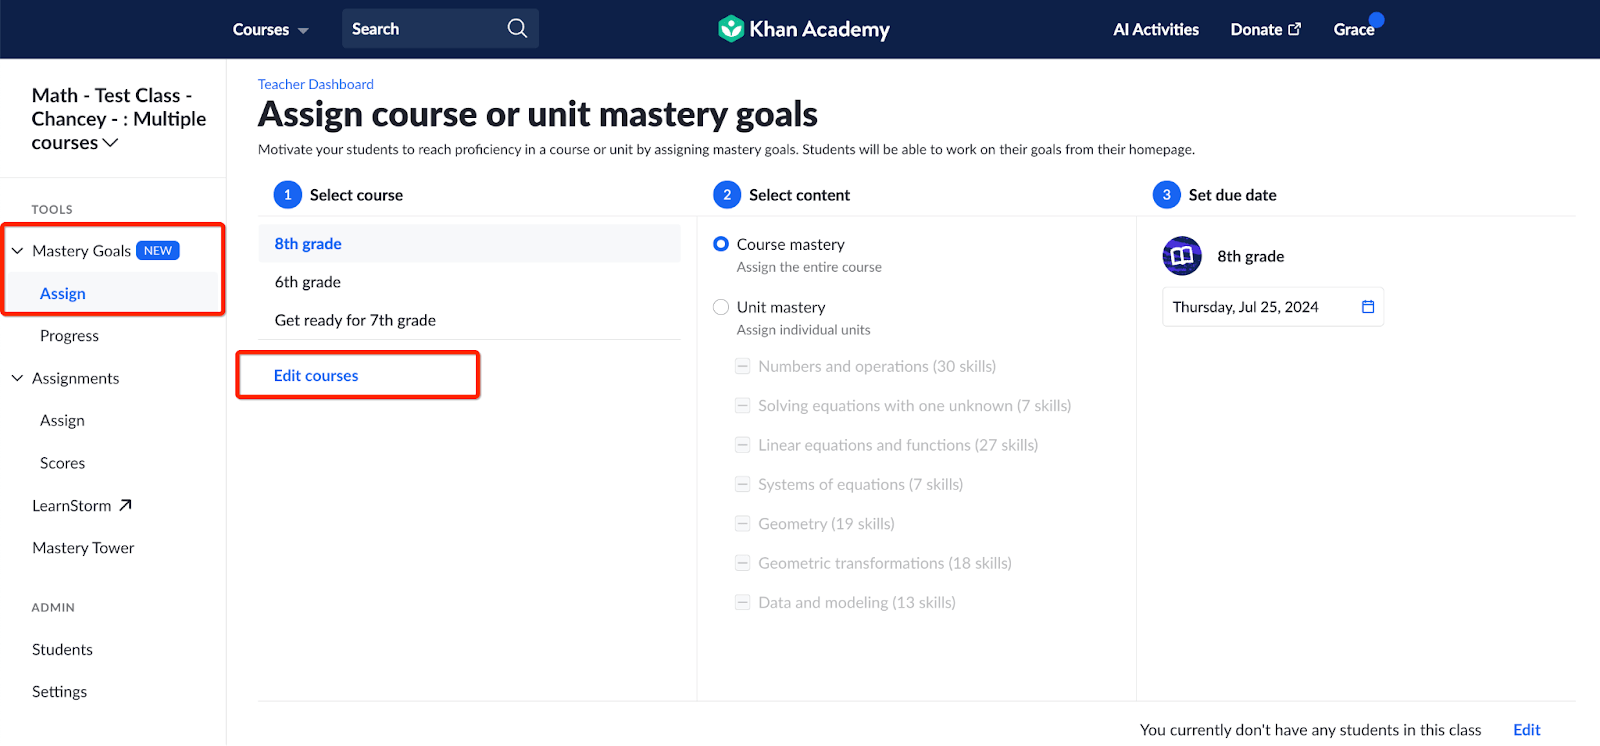This screenshot has height=746, width=1600.
Task: Open Assign under Mastery Goals
Action: coord(63,293)
